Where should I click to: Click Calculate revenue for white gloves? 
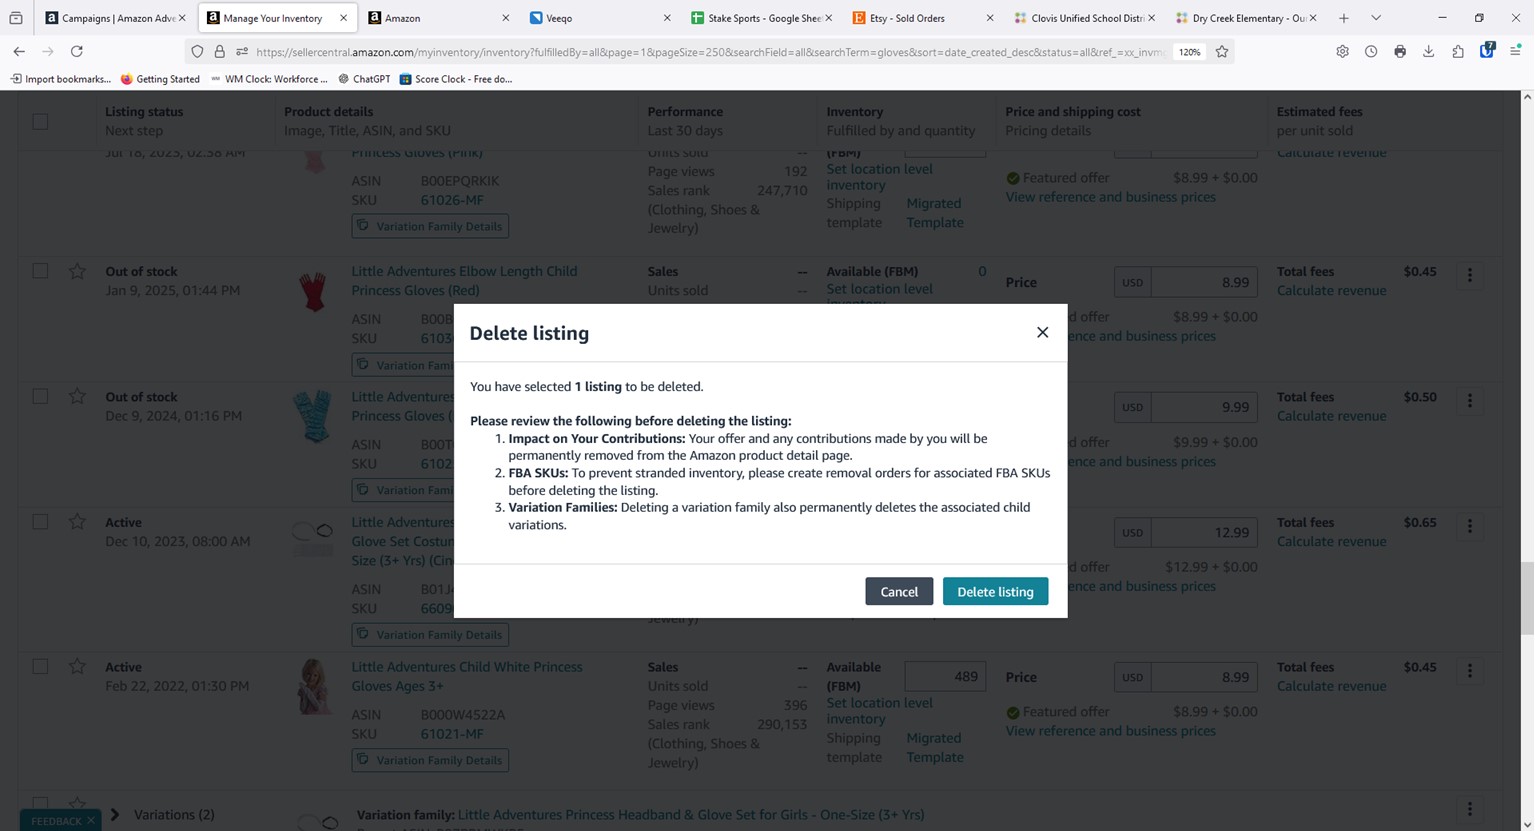pos(1331,686)
